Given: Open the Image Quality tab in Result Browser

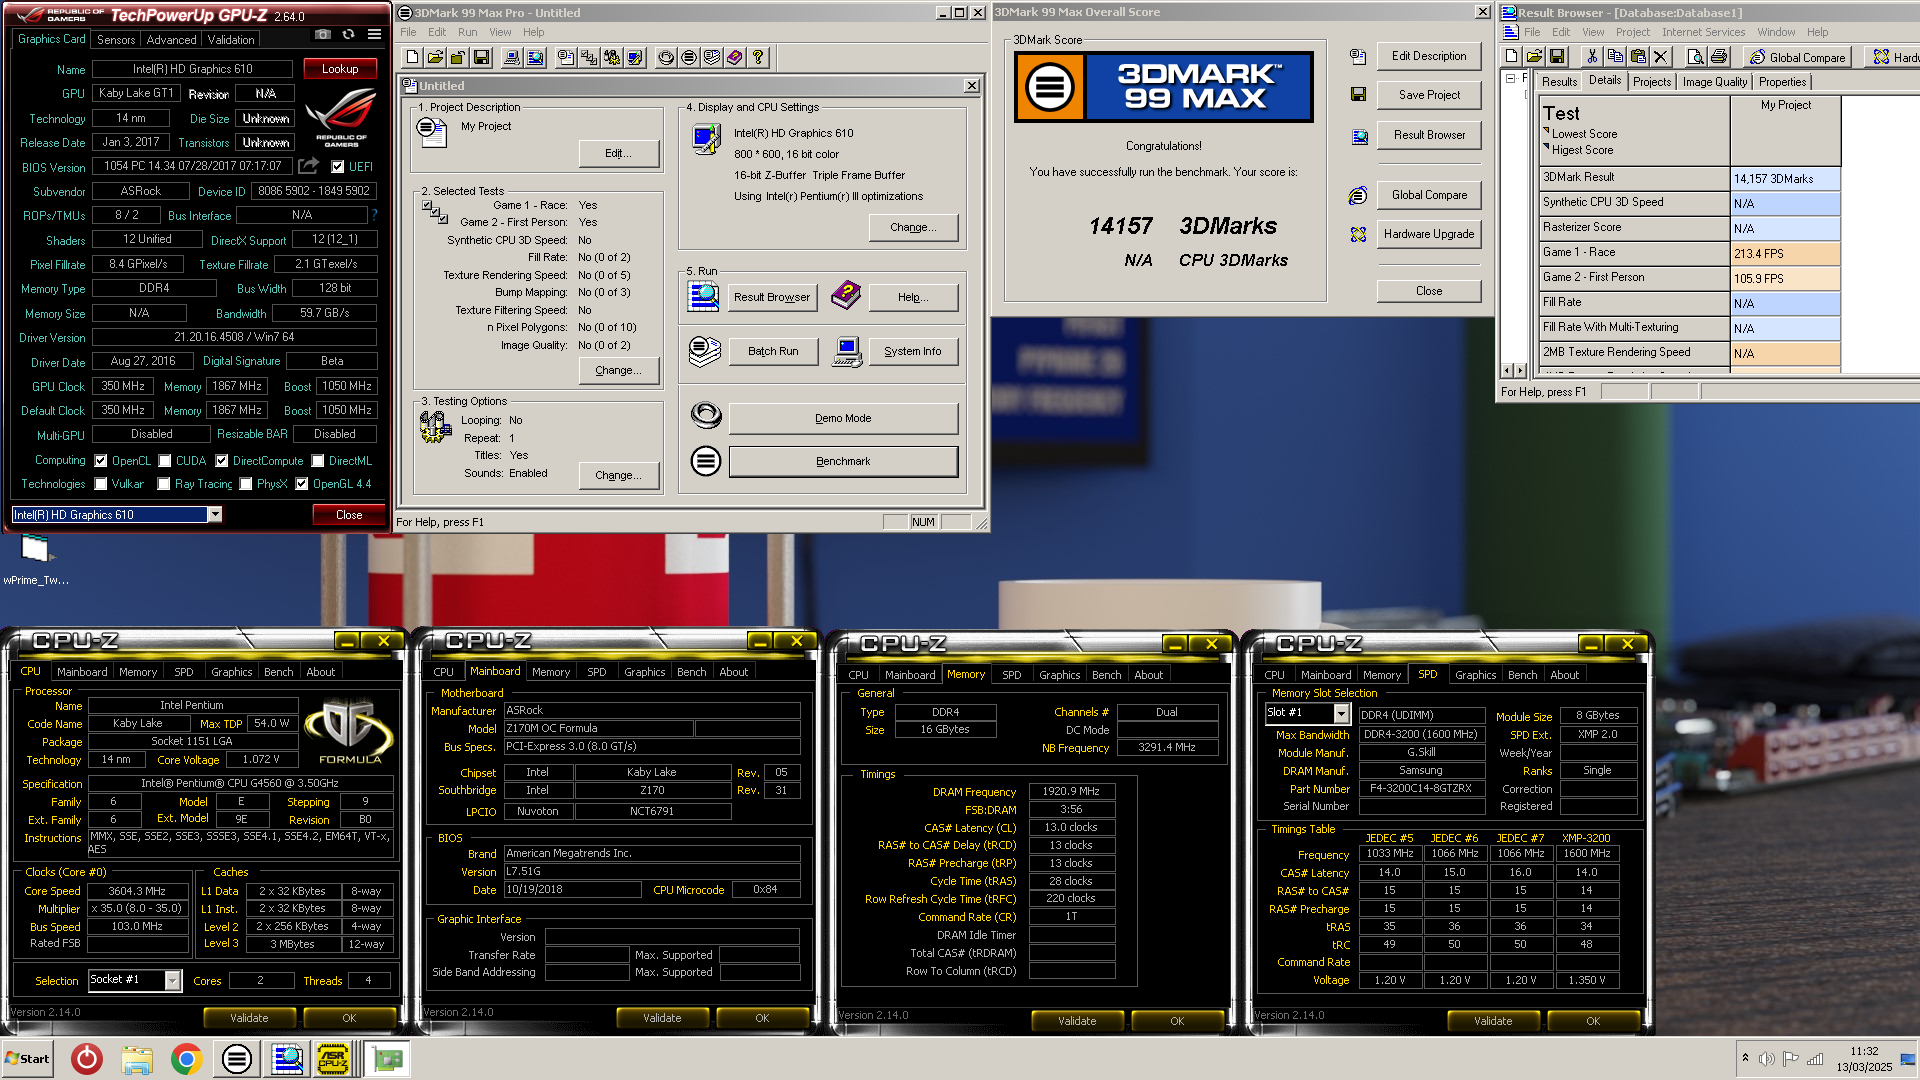Looking at the screenshot, I should [x=1715, y=82].
